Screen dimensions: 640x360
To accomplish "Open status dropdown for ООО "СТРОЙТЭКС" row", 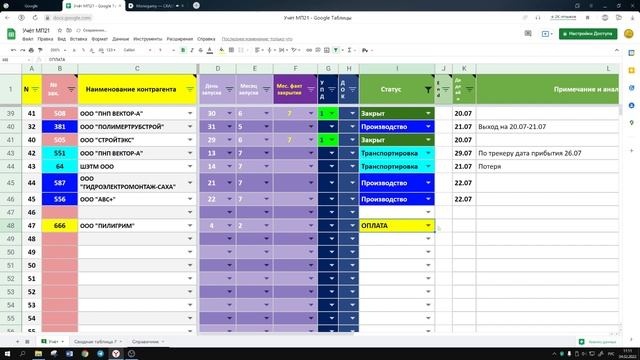I will (x=428, y=140).
